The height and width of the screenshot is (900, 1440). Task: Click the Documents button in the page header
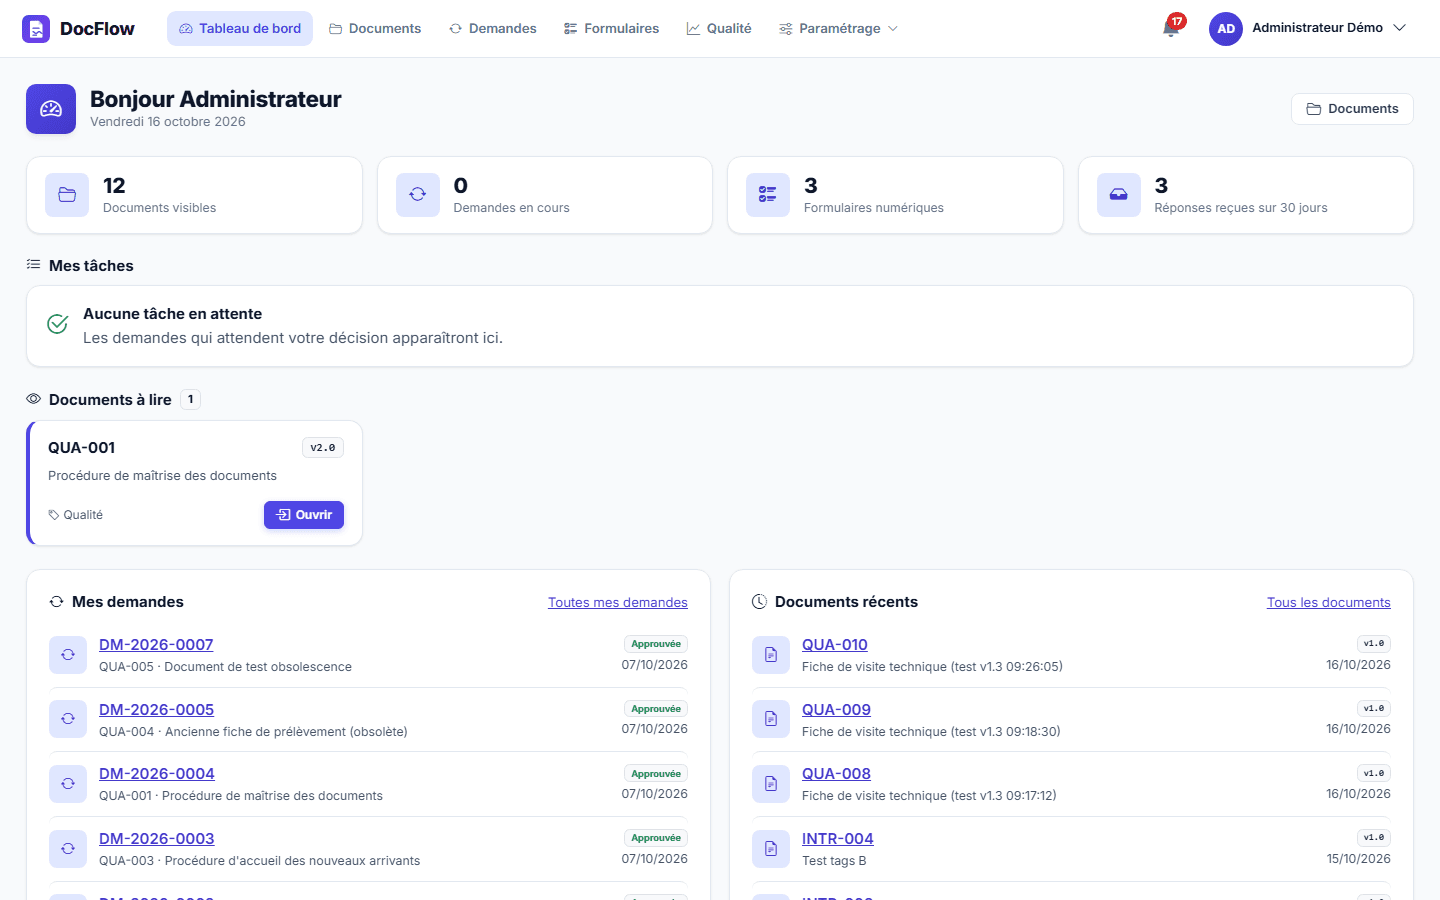(1352, 109)
